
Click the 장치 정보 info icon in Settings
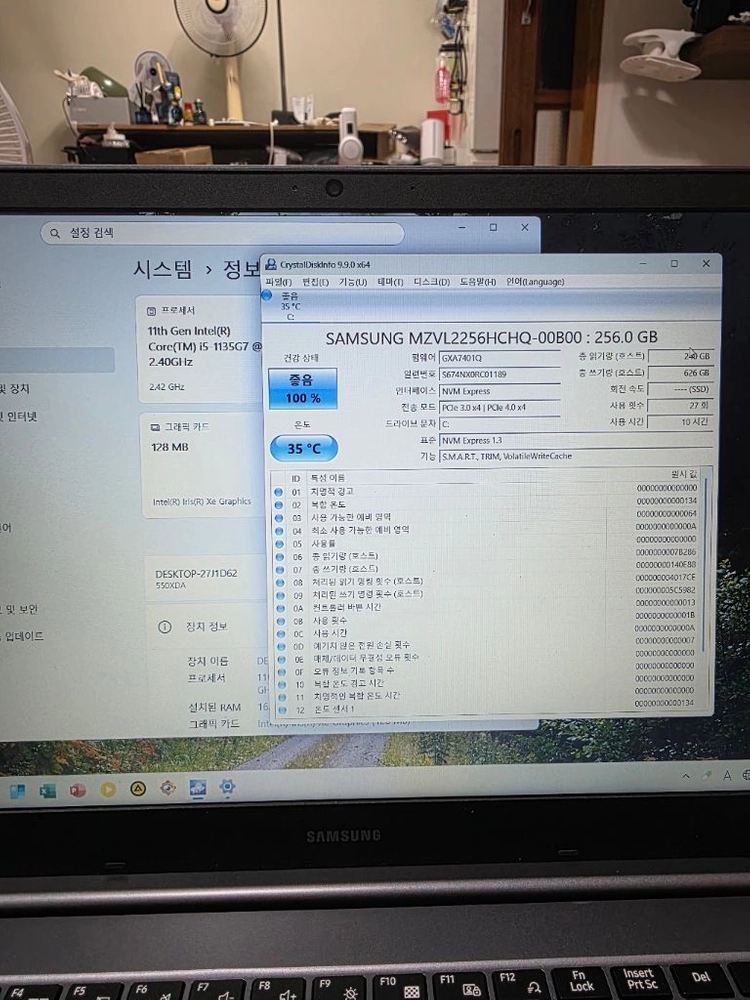pyautogui.click(x=165, y=627)
